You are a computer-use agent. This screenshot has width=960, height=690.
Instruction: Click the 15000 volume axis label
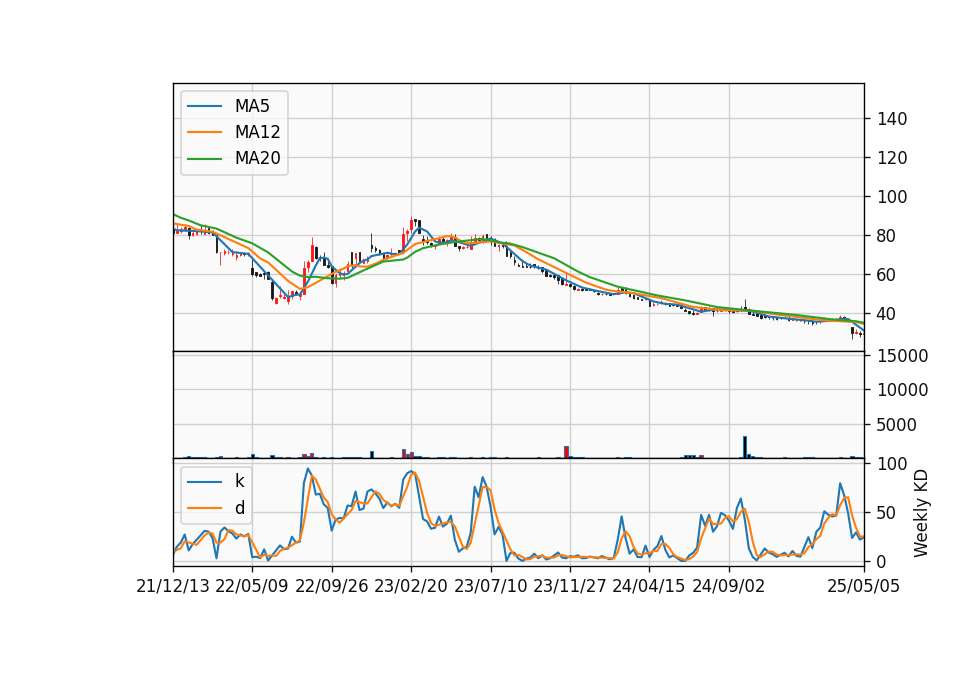[x=902, y=356]
